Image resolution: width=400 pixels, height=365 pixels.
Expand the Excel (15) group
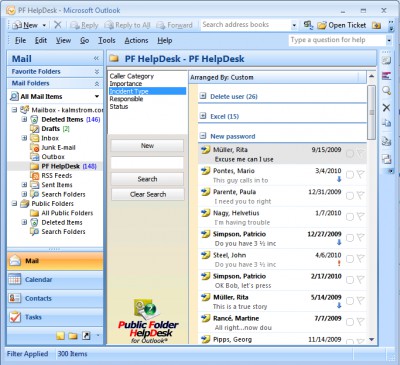(x=203, y=116)
